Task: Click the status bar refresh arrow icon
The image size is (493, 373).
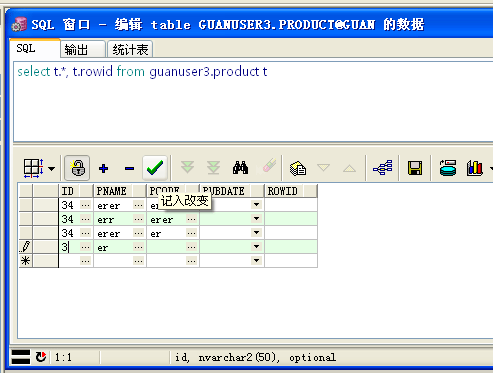Action: [x=41, y=357]
